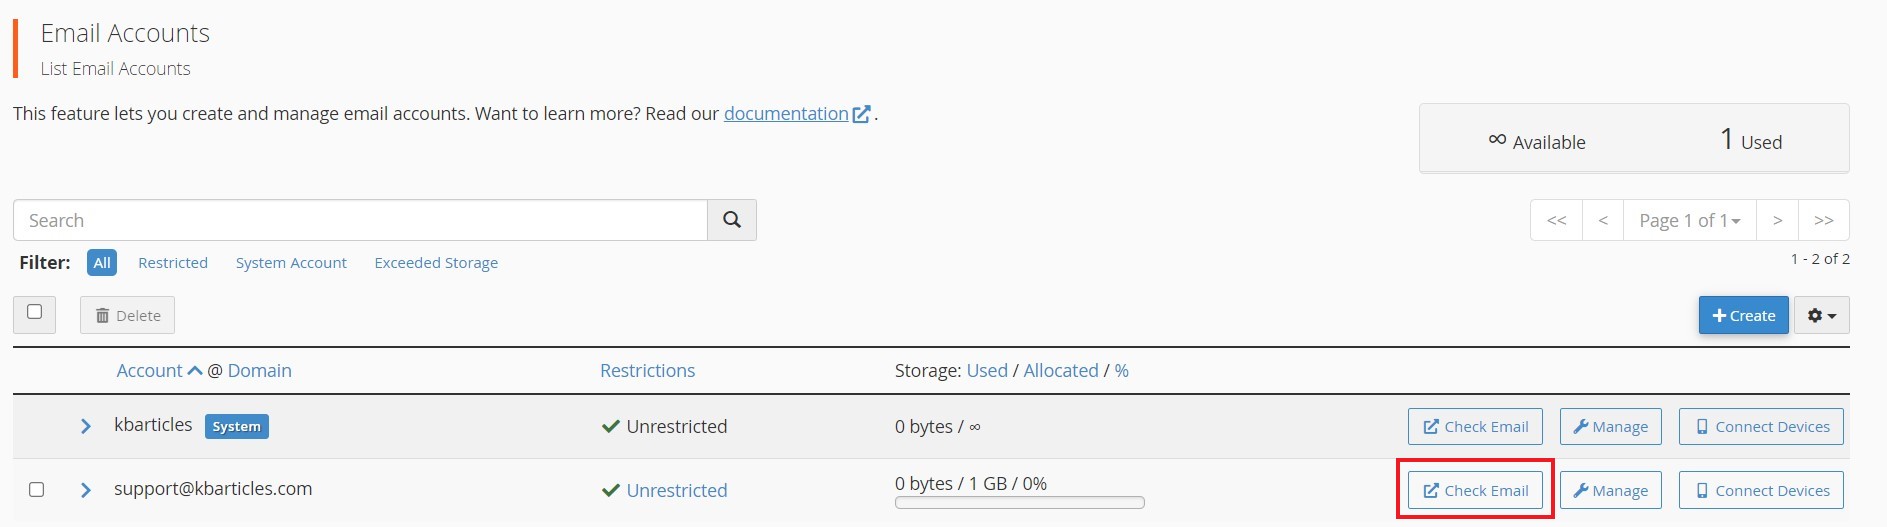This screenshot has height=527, width=1887.
Task: Select the Exceeded Storage filter
Action: point(436,262)
